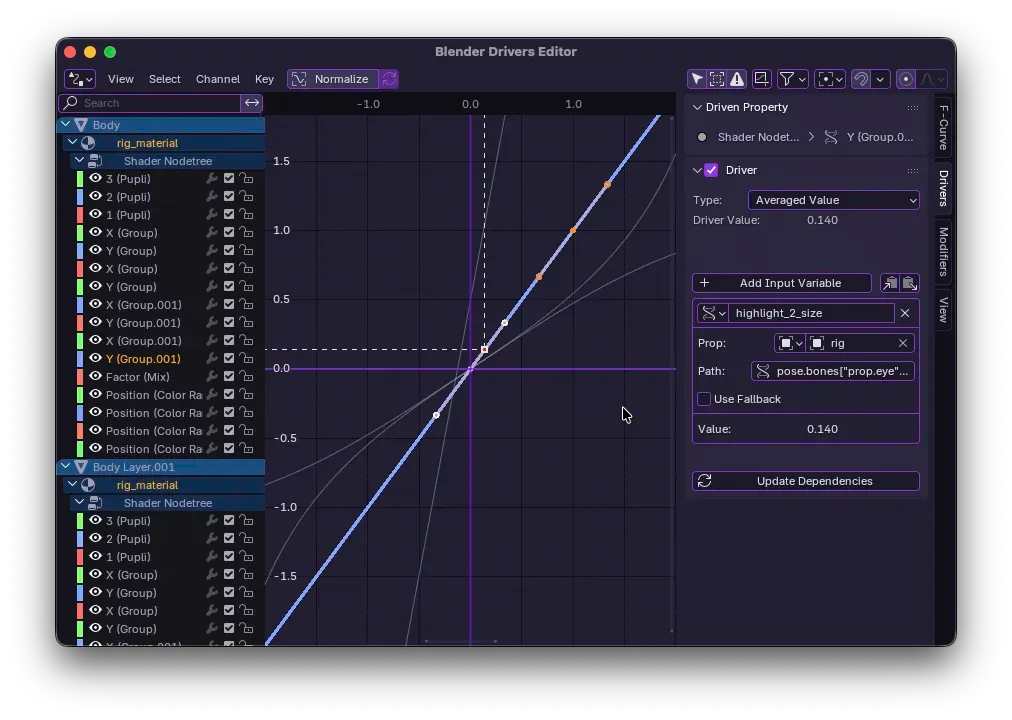Image resolution: width=1012 pixels, height=720 pixels.
Task: Hide the 2 (Pupli) channel with its eye toggle
Action: (x=96, y=196)
